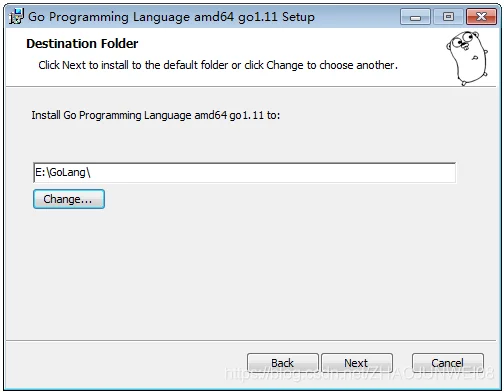Viewport: 504px width, 392px height.
Task: Click the Destination Folder heading
Action: tap(82, 44)
